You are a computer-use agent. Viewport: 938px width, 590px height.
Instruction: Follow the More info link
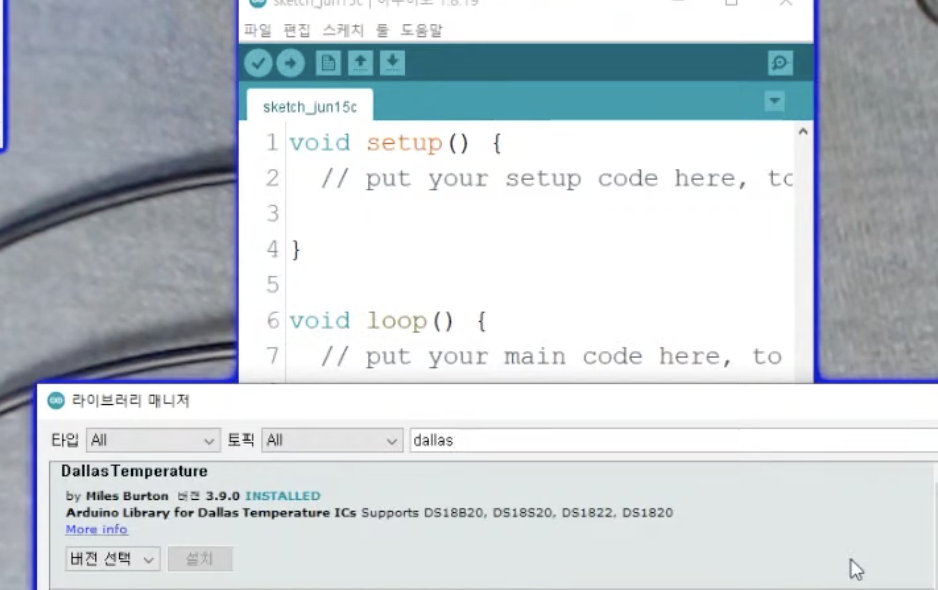point(96,530)
